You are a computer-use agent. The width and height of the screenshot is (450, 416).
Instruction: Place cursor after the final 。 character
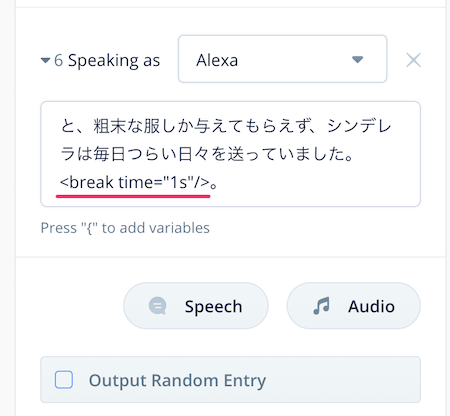pos(219,182)
